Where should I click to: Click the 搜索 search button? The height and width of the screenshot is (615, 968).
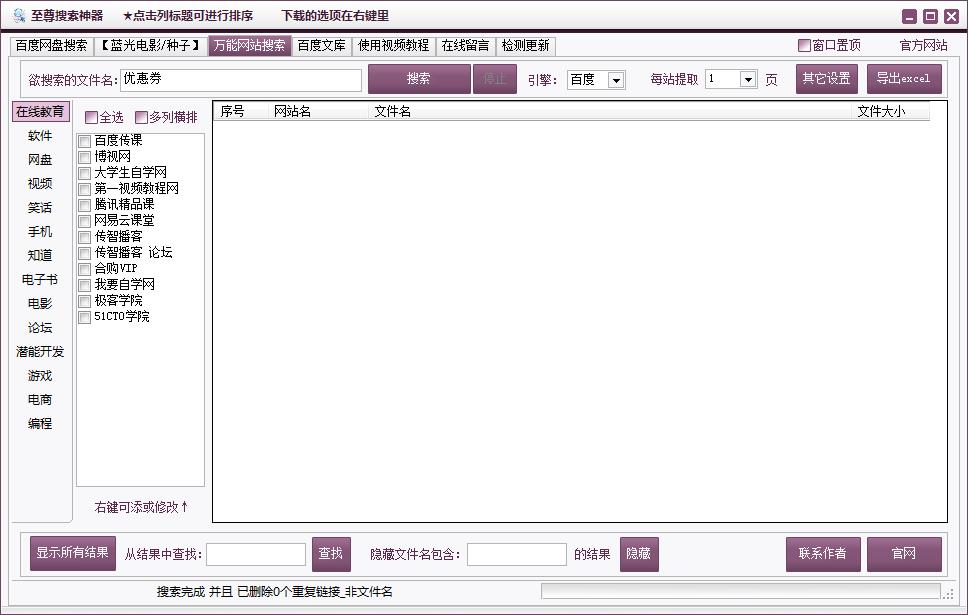(420, 78)
